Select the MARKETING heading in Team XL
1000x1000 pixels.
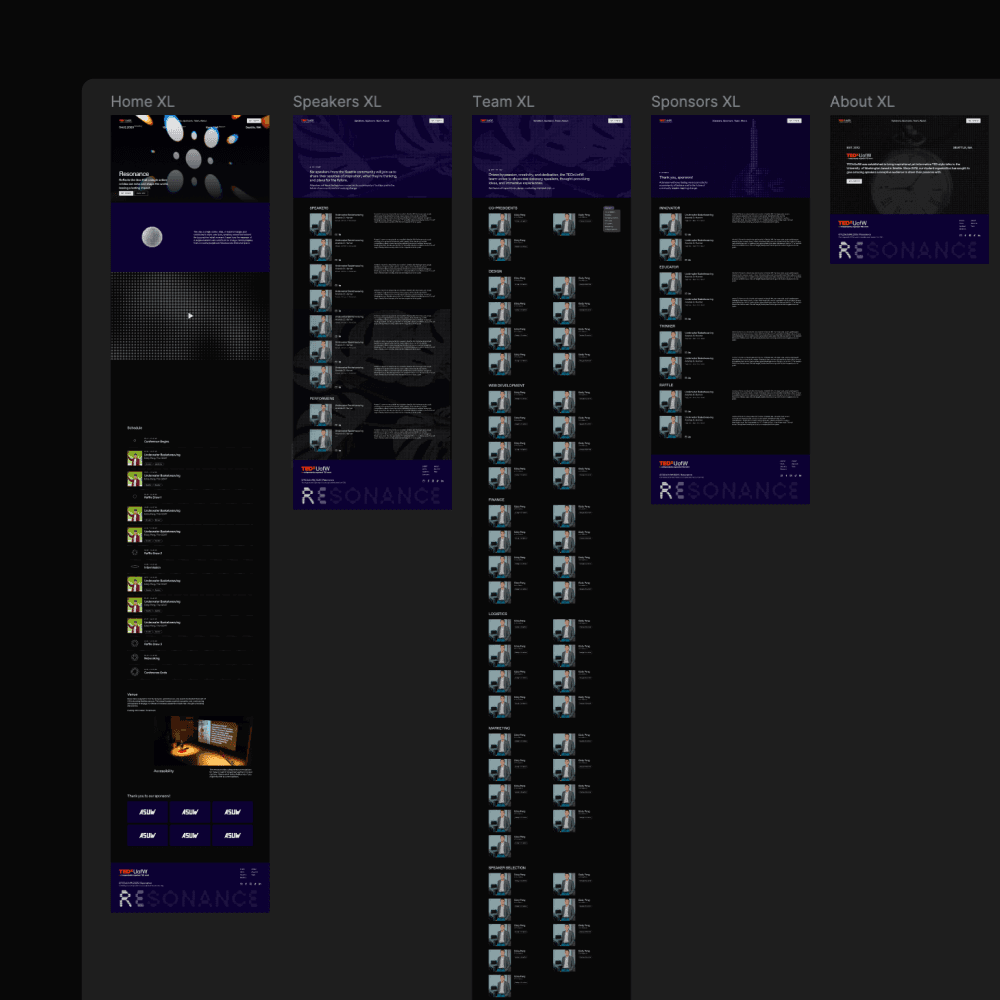pos(499,728)
